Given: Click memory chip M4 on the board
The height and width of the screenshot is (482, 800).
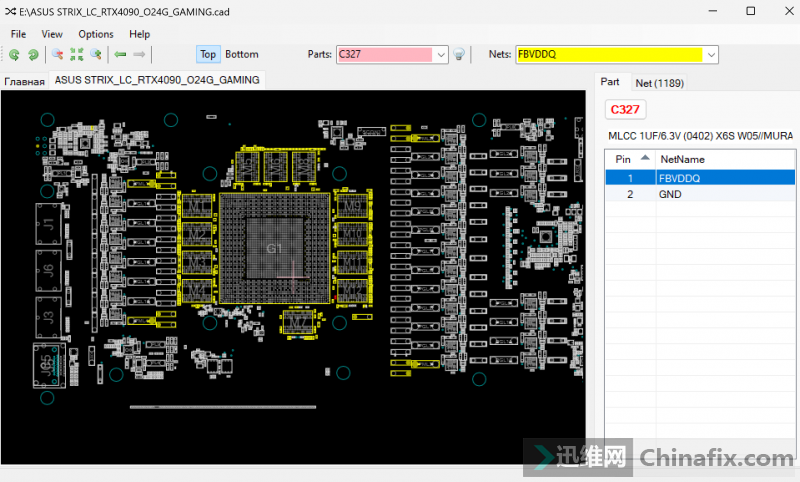Looking at the screenshot, I should click(x=197, y=291).
